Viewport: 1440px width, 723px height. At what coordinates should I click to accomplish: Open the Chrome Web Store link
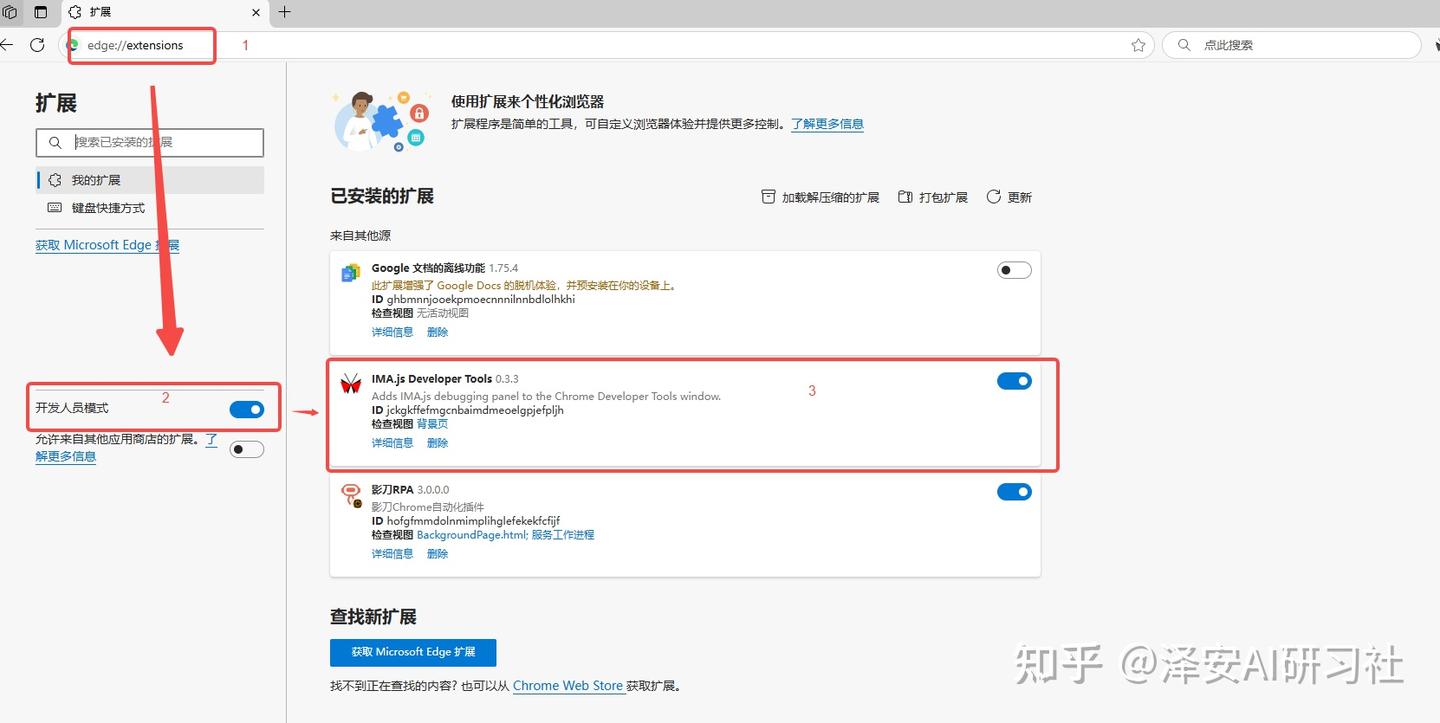point(568,686)
